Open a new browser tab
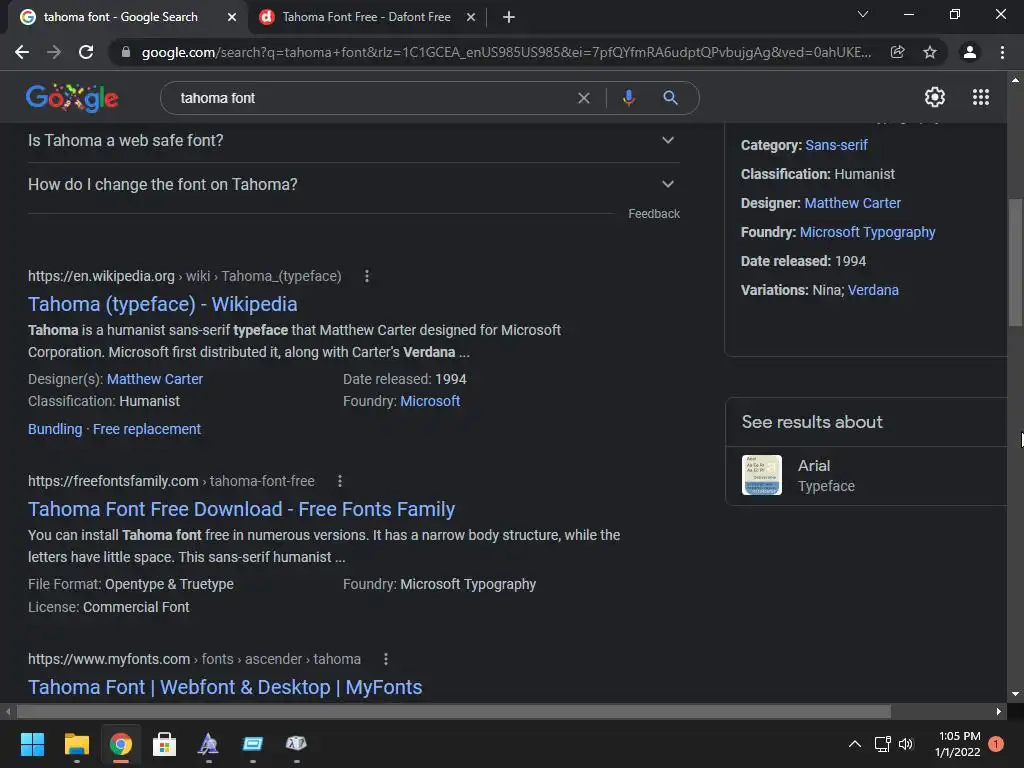Viewport: 1024px width, 768px height. pos(509,17)
